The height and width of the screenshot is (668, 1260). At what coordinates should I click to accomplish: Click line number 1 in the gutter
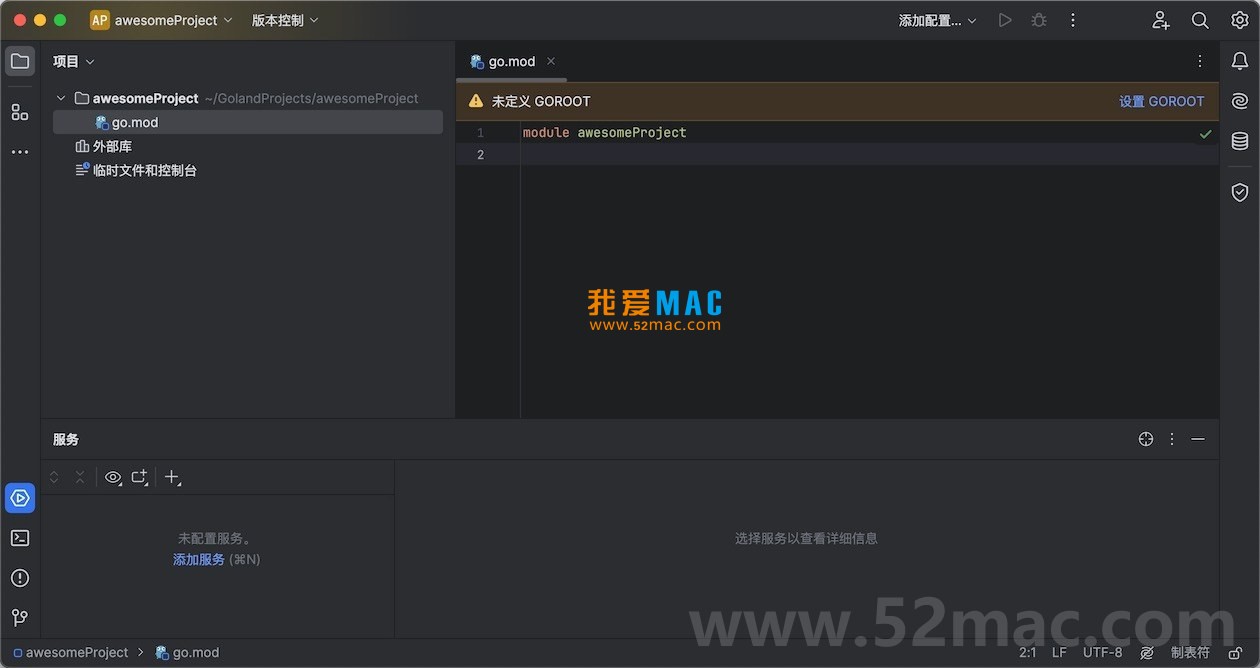click(480, 132)
